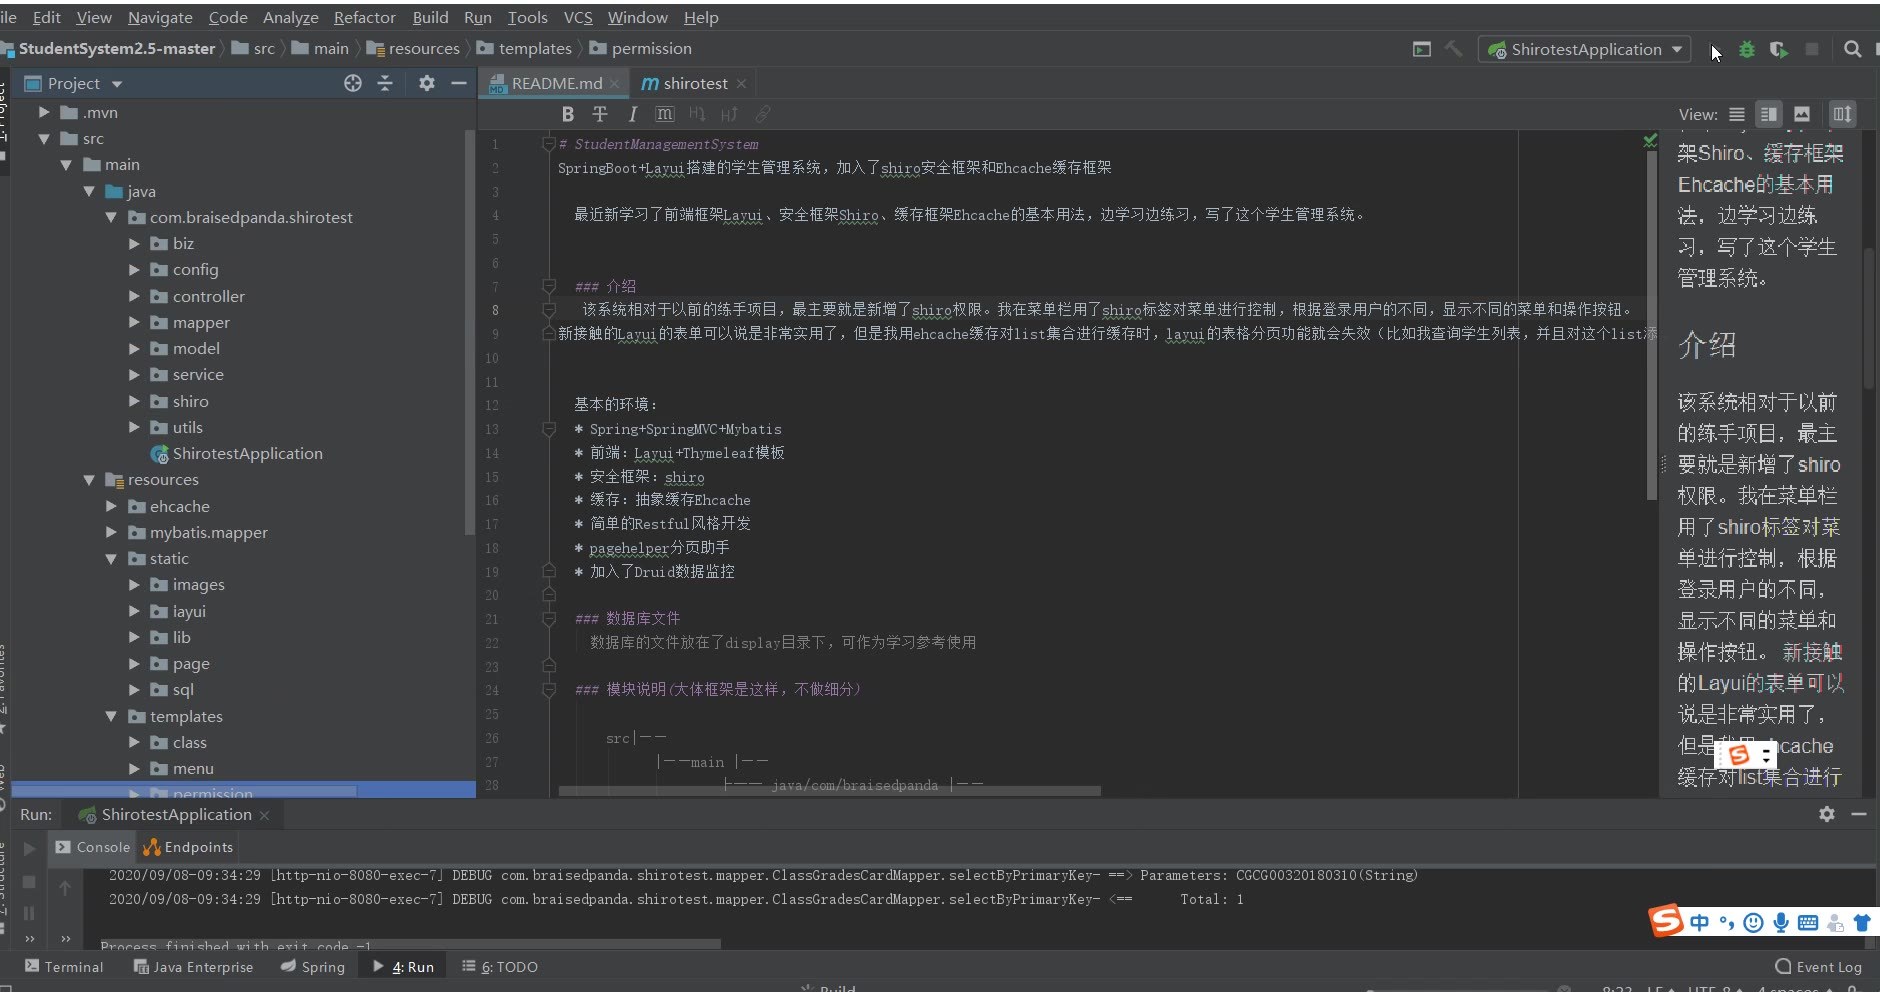Close the shirotest tab
The width and height of the screenshot is (1880, 992).
click(741, 84)
